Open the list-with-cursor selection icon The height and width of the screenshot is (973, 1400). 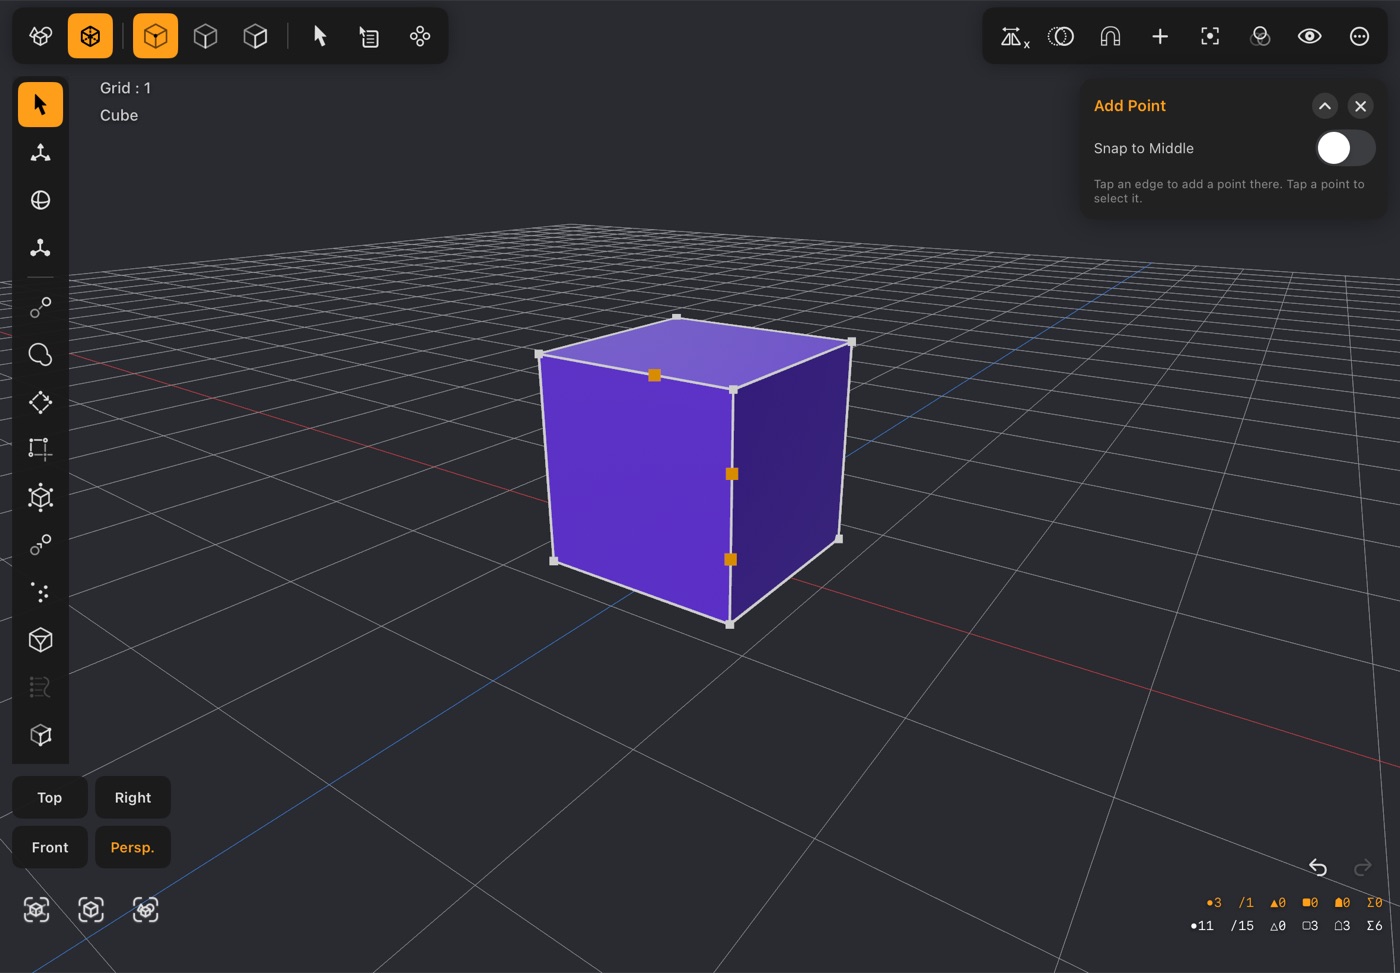(369, 37)
